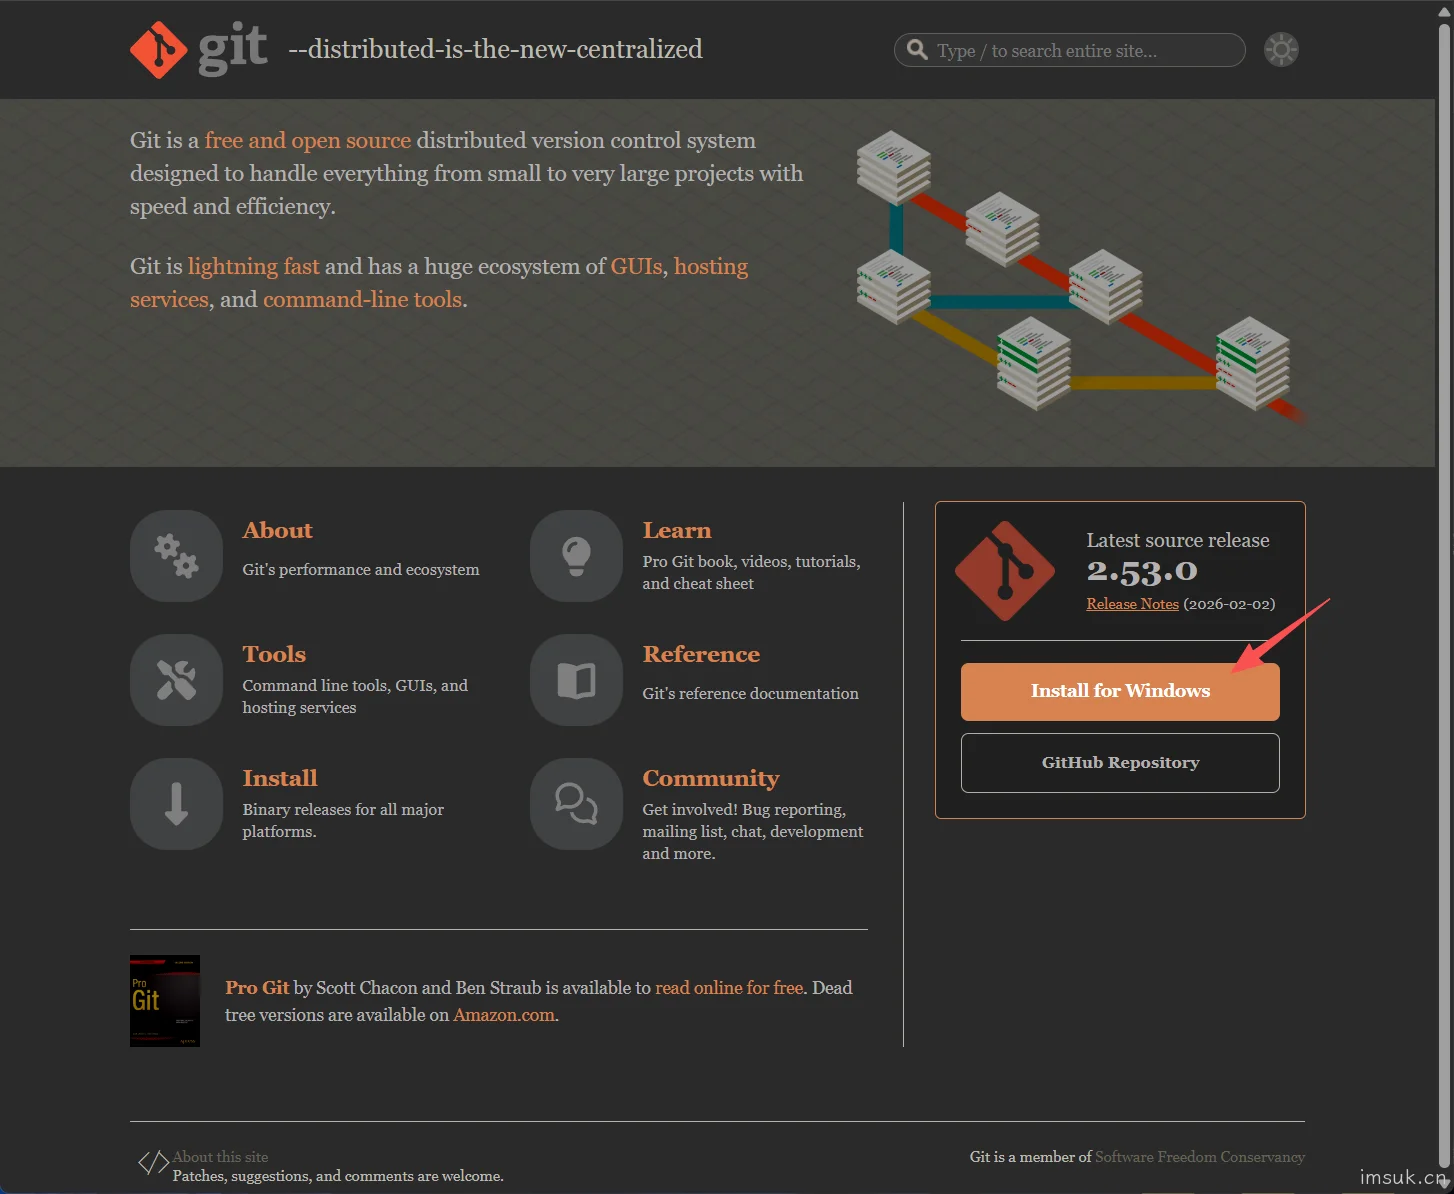1454x1194 pixels.
Task: Click the release date (2026-02-02)
Action: click(x=1229, y=604)
